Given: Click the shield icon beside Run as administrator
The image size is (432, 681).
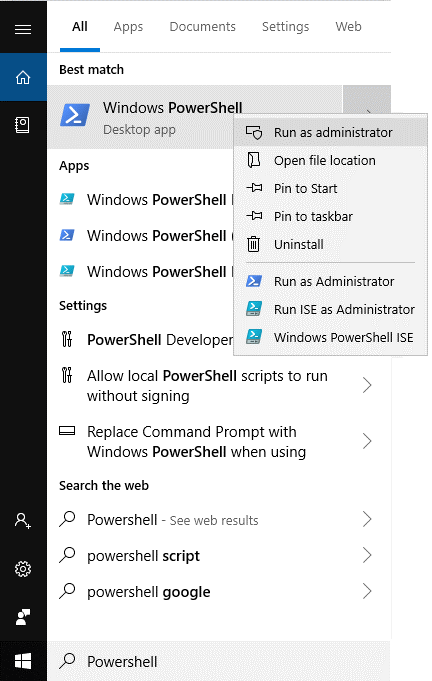Looking at the screenshot, I should click(x=254, y=132).
